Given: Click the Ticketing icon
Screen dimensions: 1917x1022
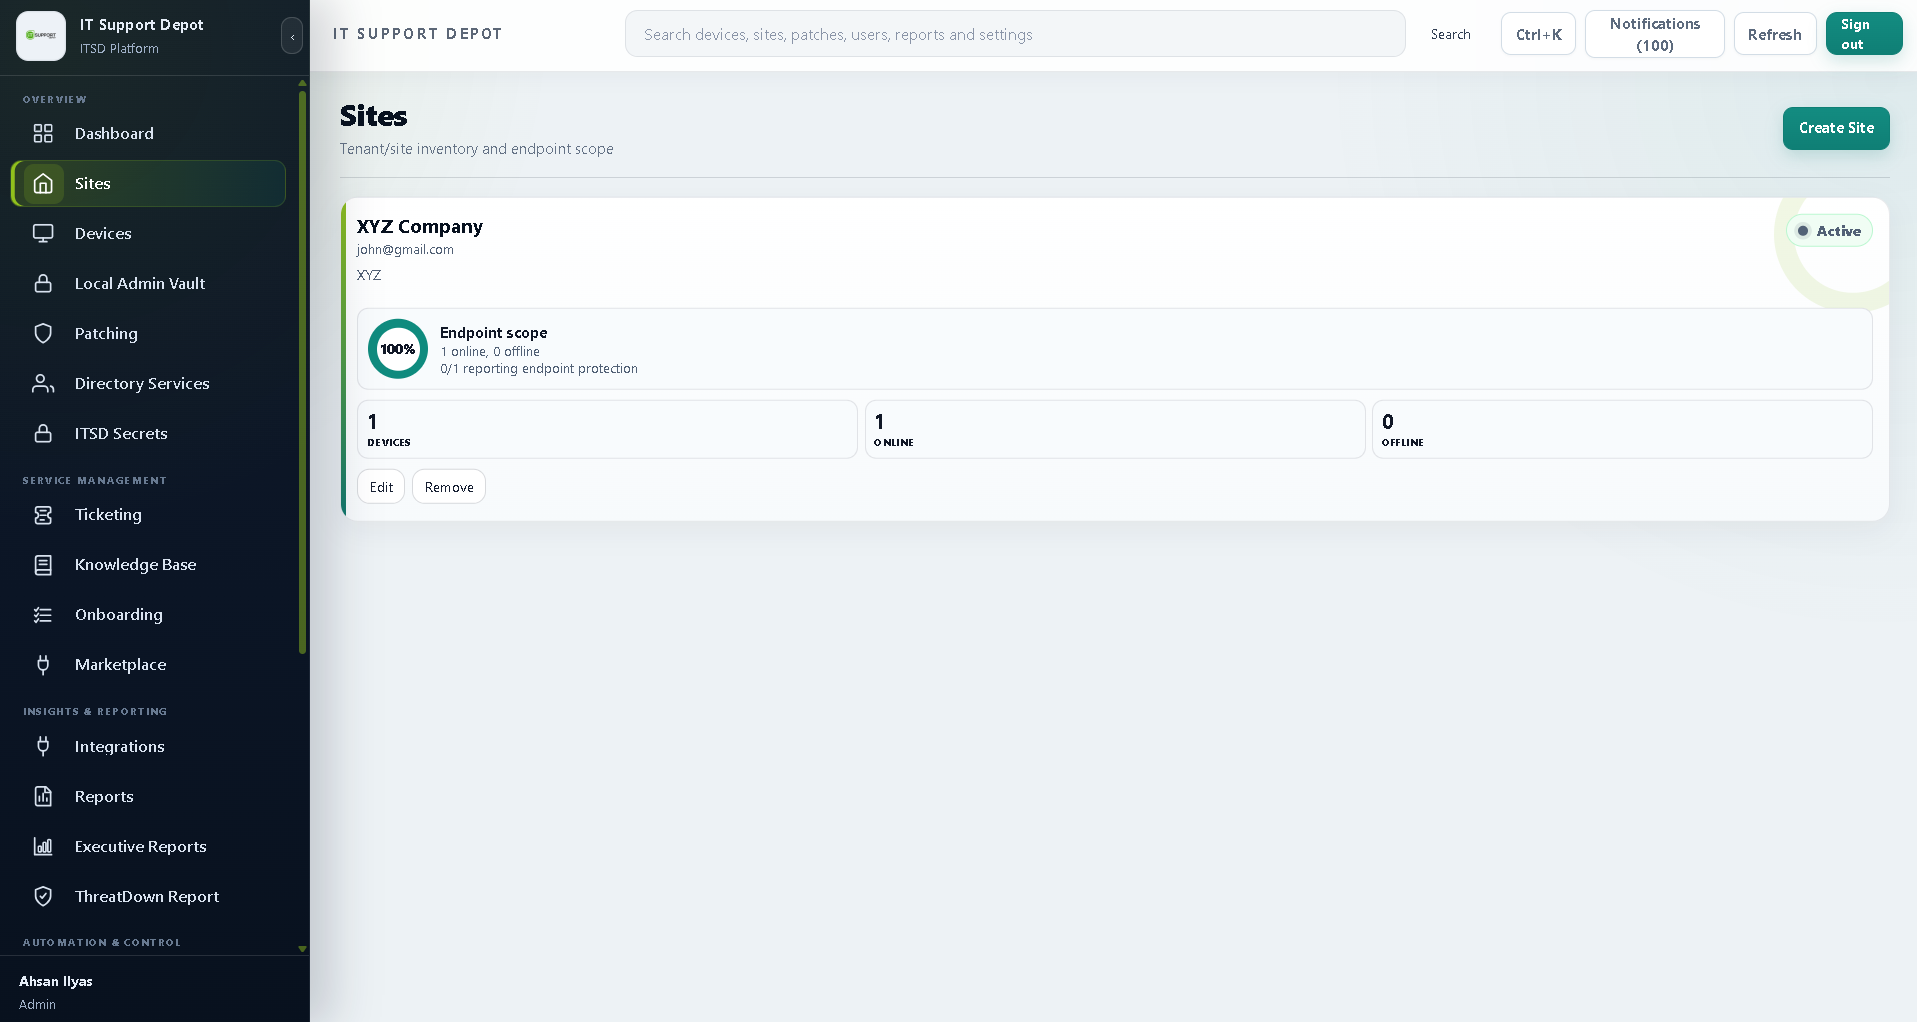Looking at the screenshot, I should (x=43, y=514).
